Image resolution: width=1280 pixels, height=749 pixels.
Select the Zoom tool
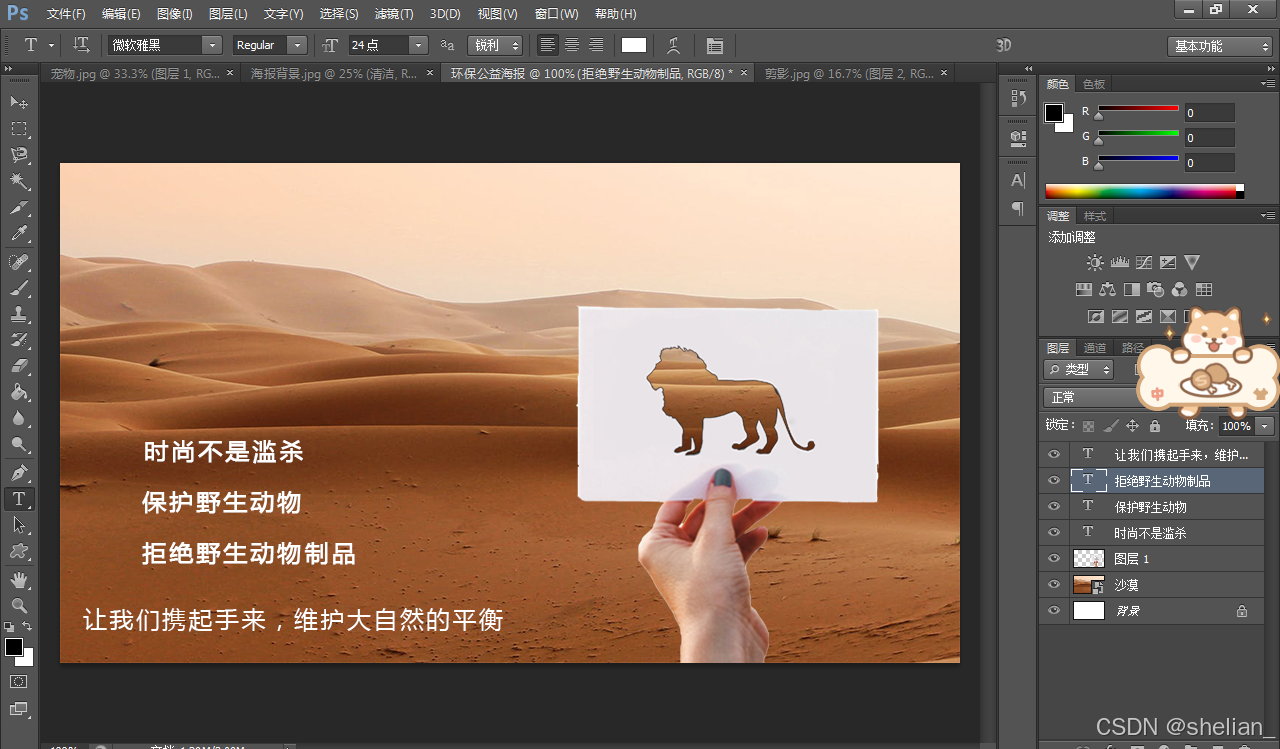[19, 605]
